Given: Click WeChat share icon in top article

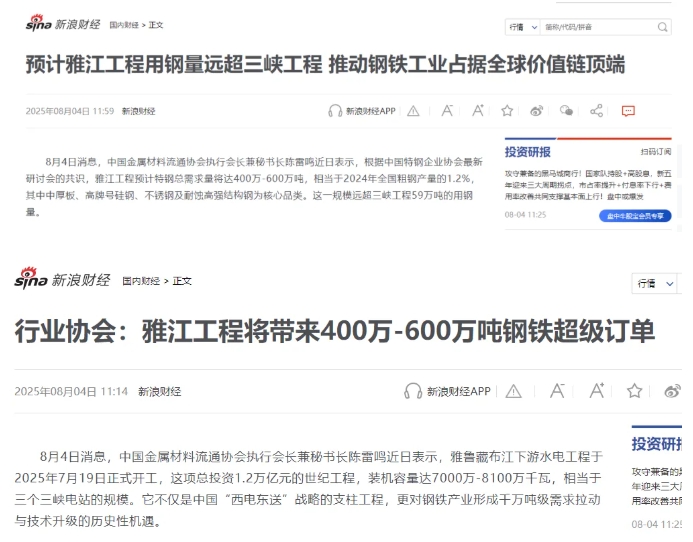Looking at the screenshot, I should 567,111.
